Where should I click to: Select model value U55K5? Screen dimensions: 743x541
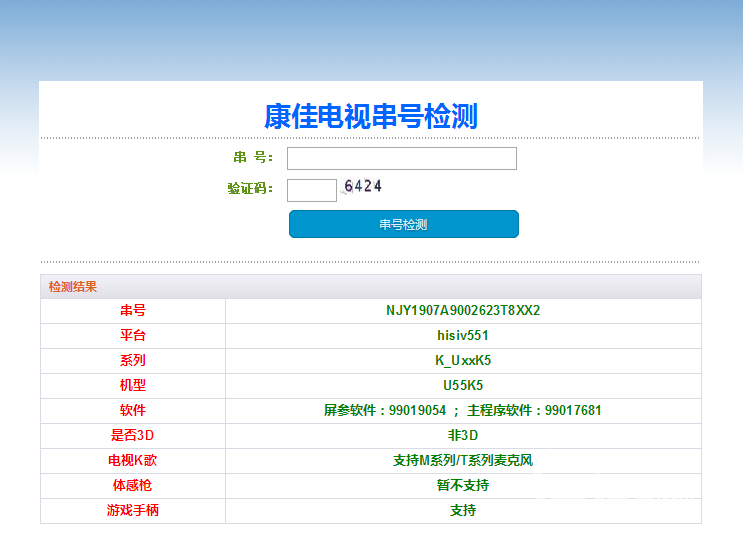click(x=463, y=385)
